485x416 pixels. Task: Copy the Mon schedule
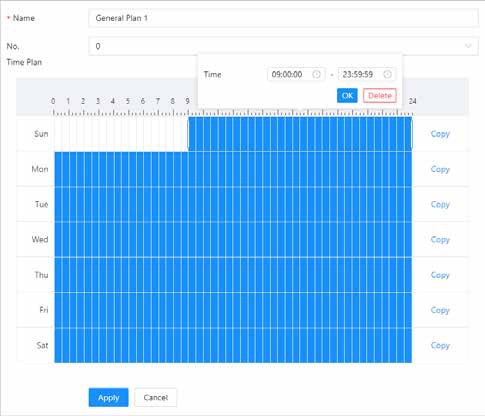point(440,169)
